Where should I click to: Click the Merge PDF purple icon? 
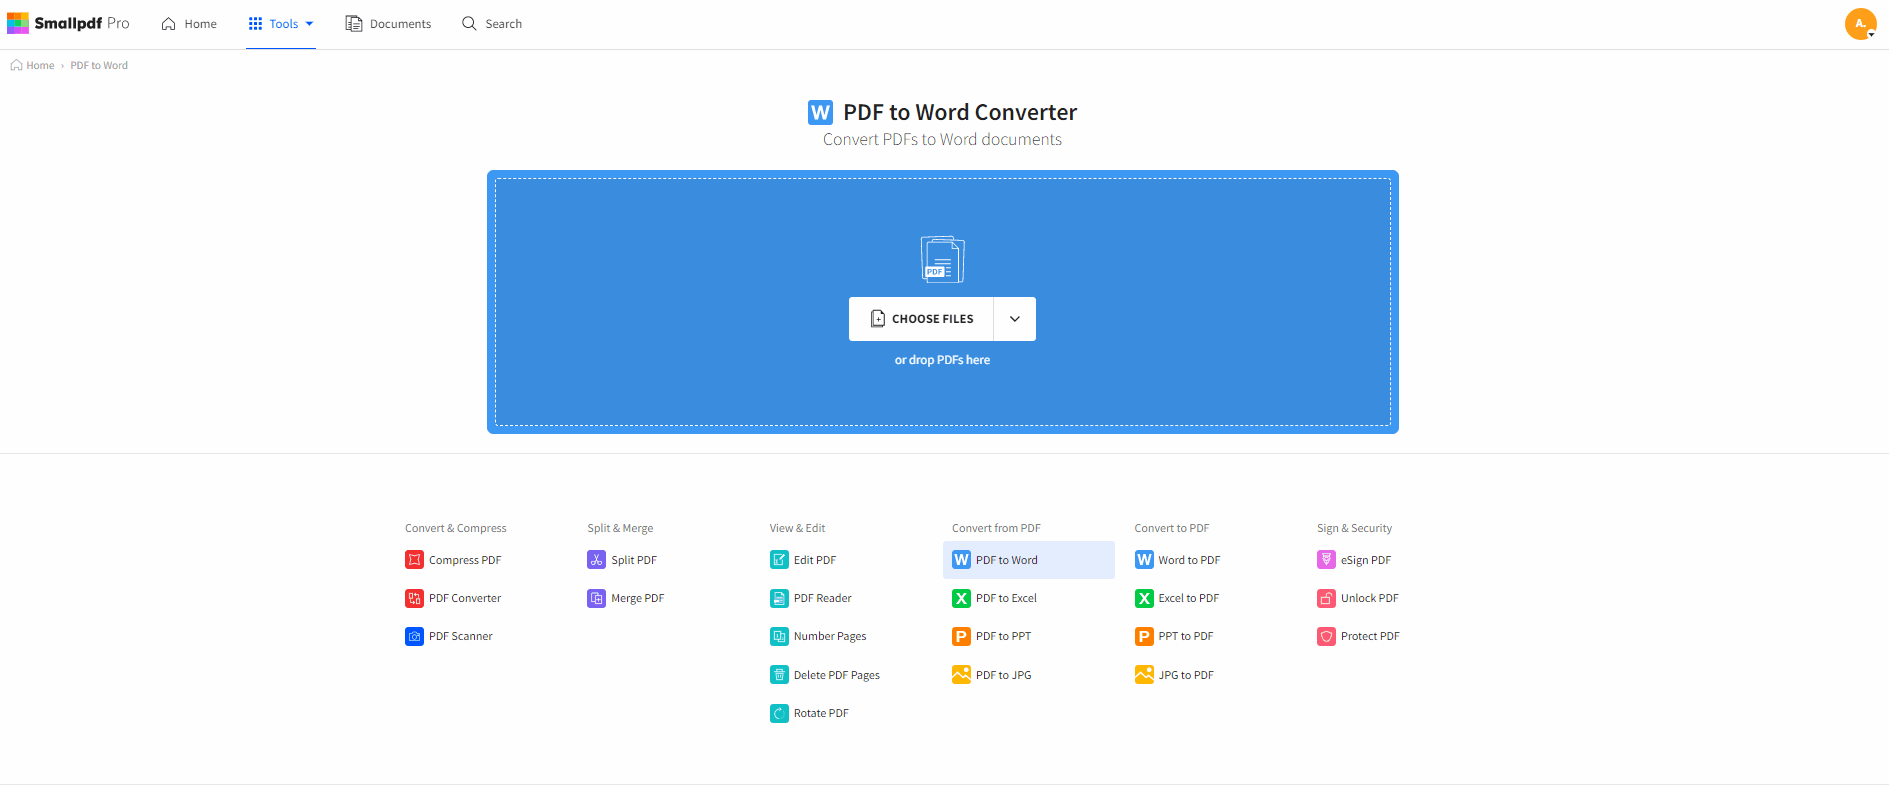[x=596, y=598]
